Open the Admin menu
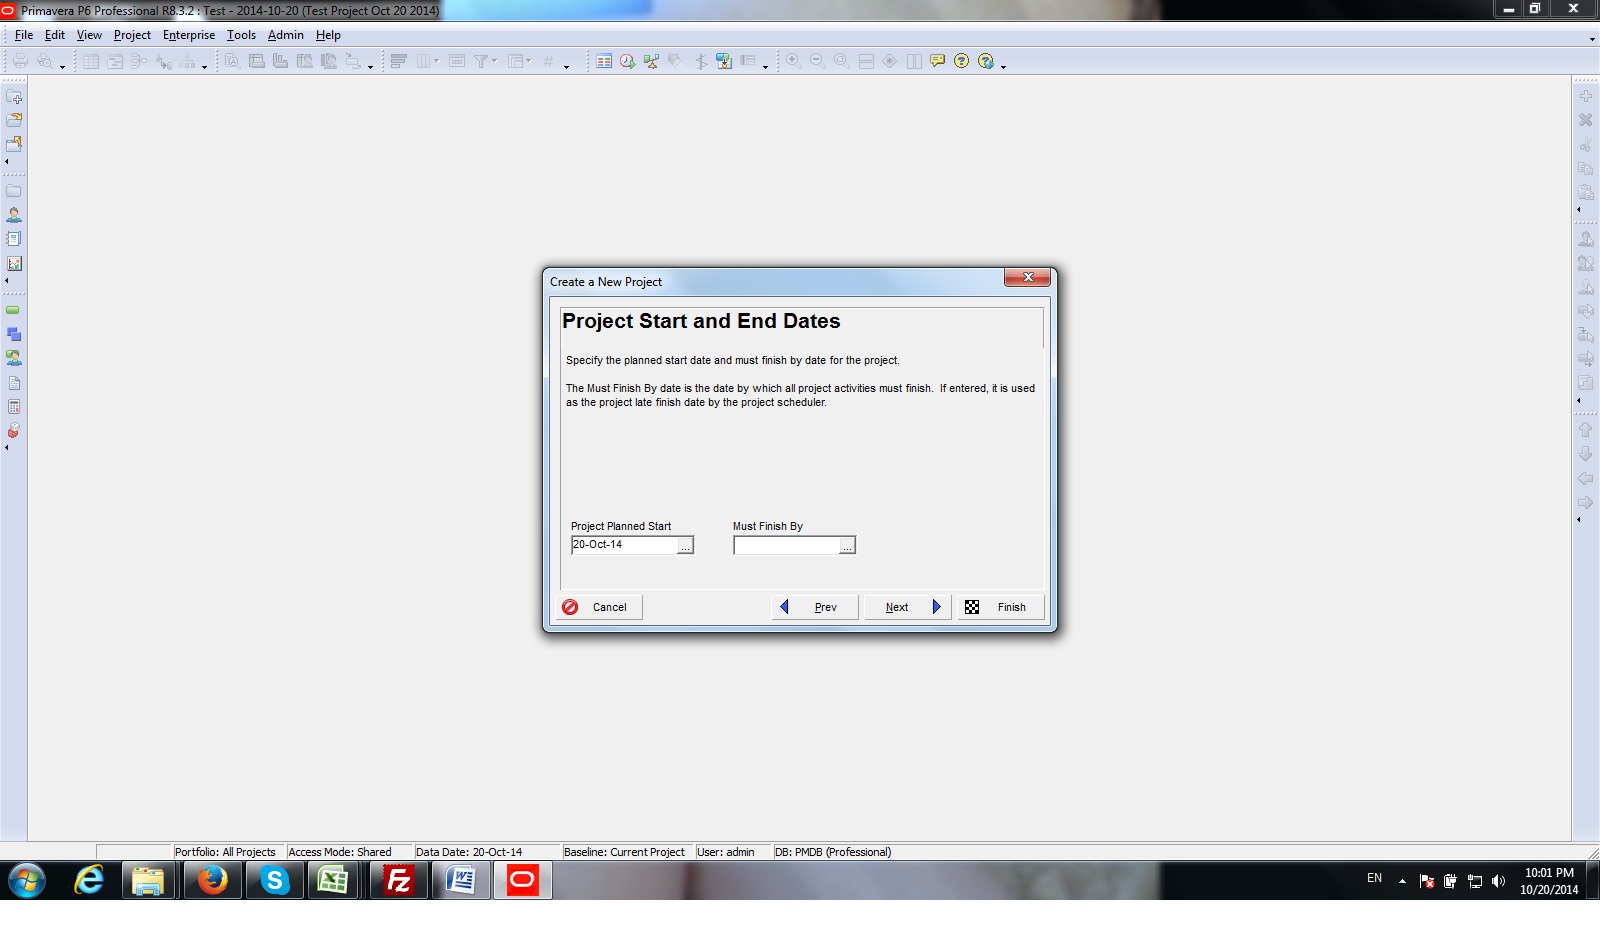The width and height of the screenshot is (1600, 950). [x=286, y=35]
